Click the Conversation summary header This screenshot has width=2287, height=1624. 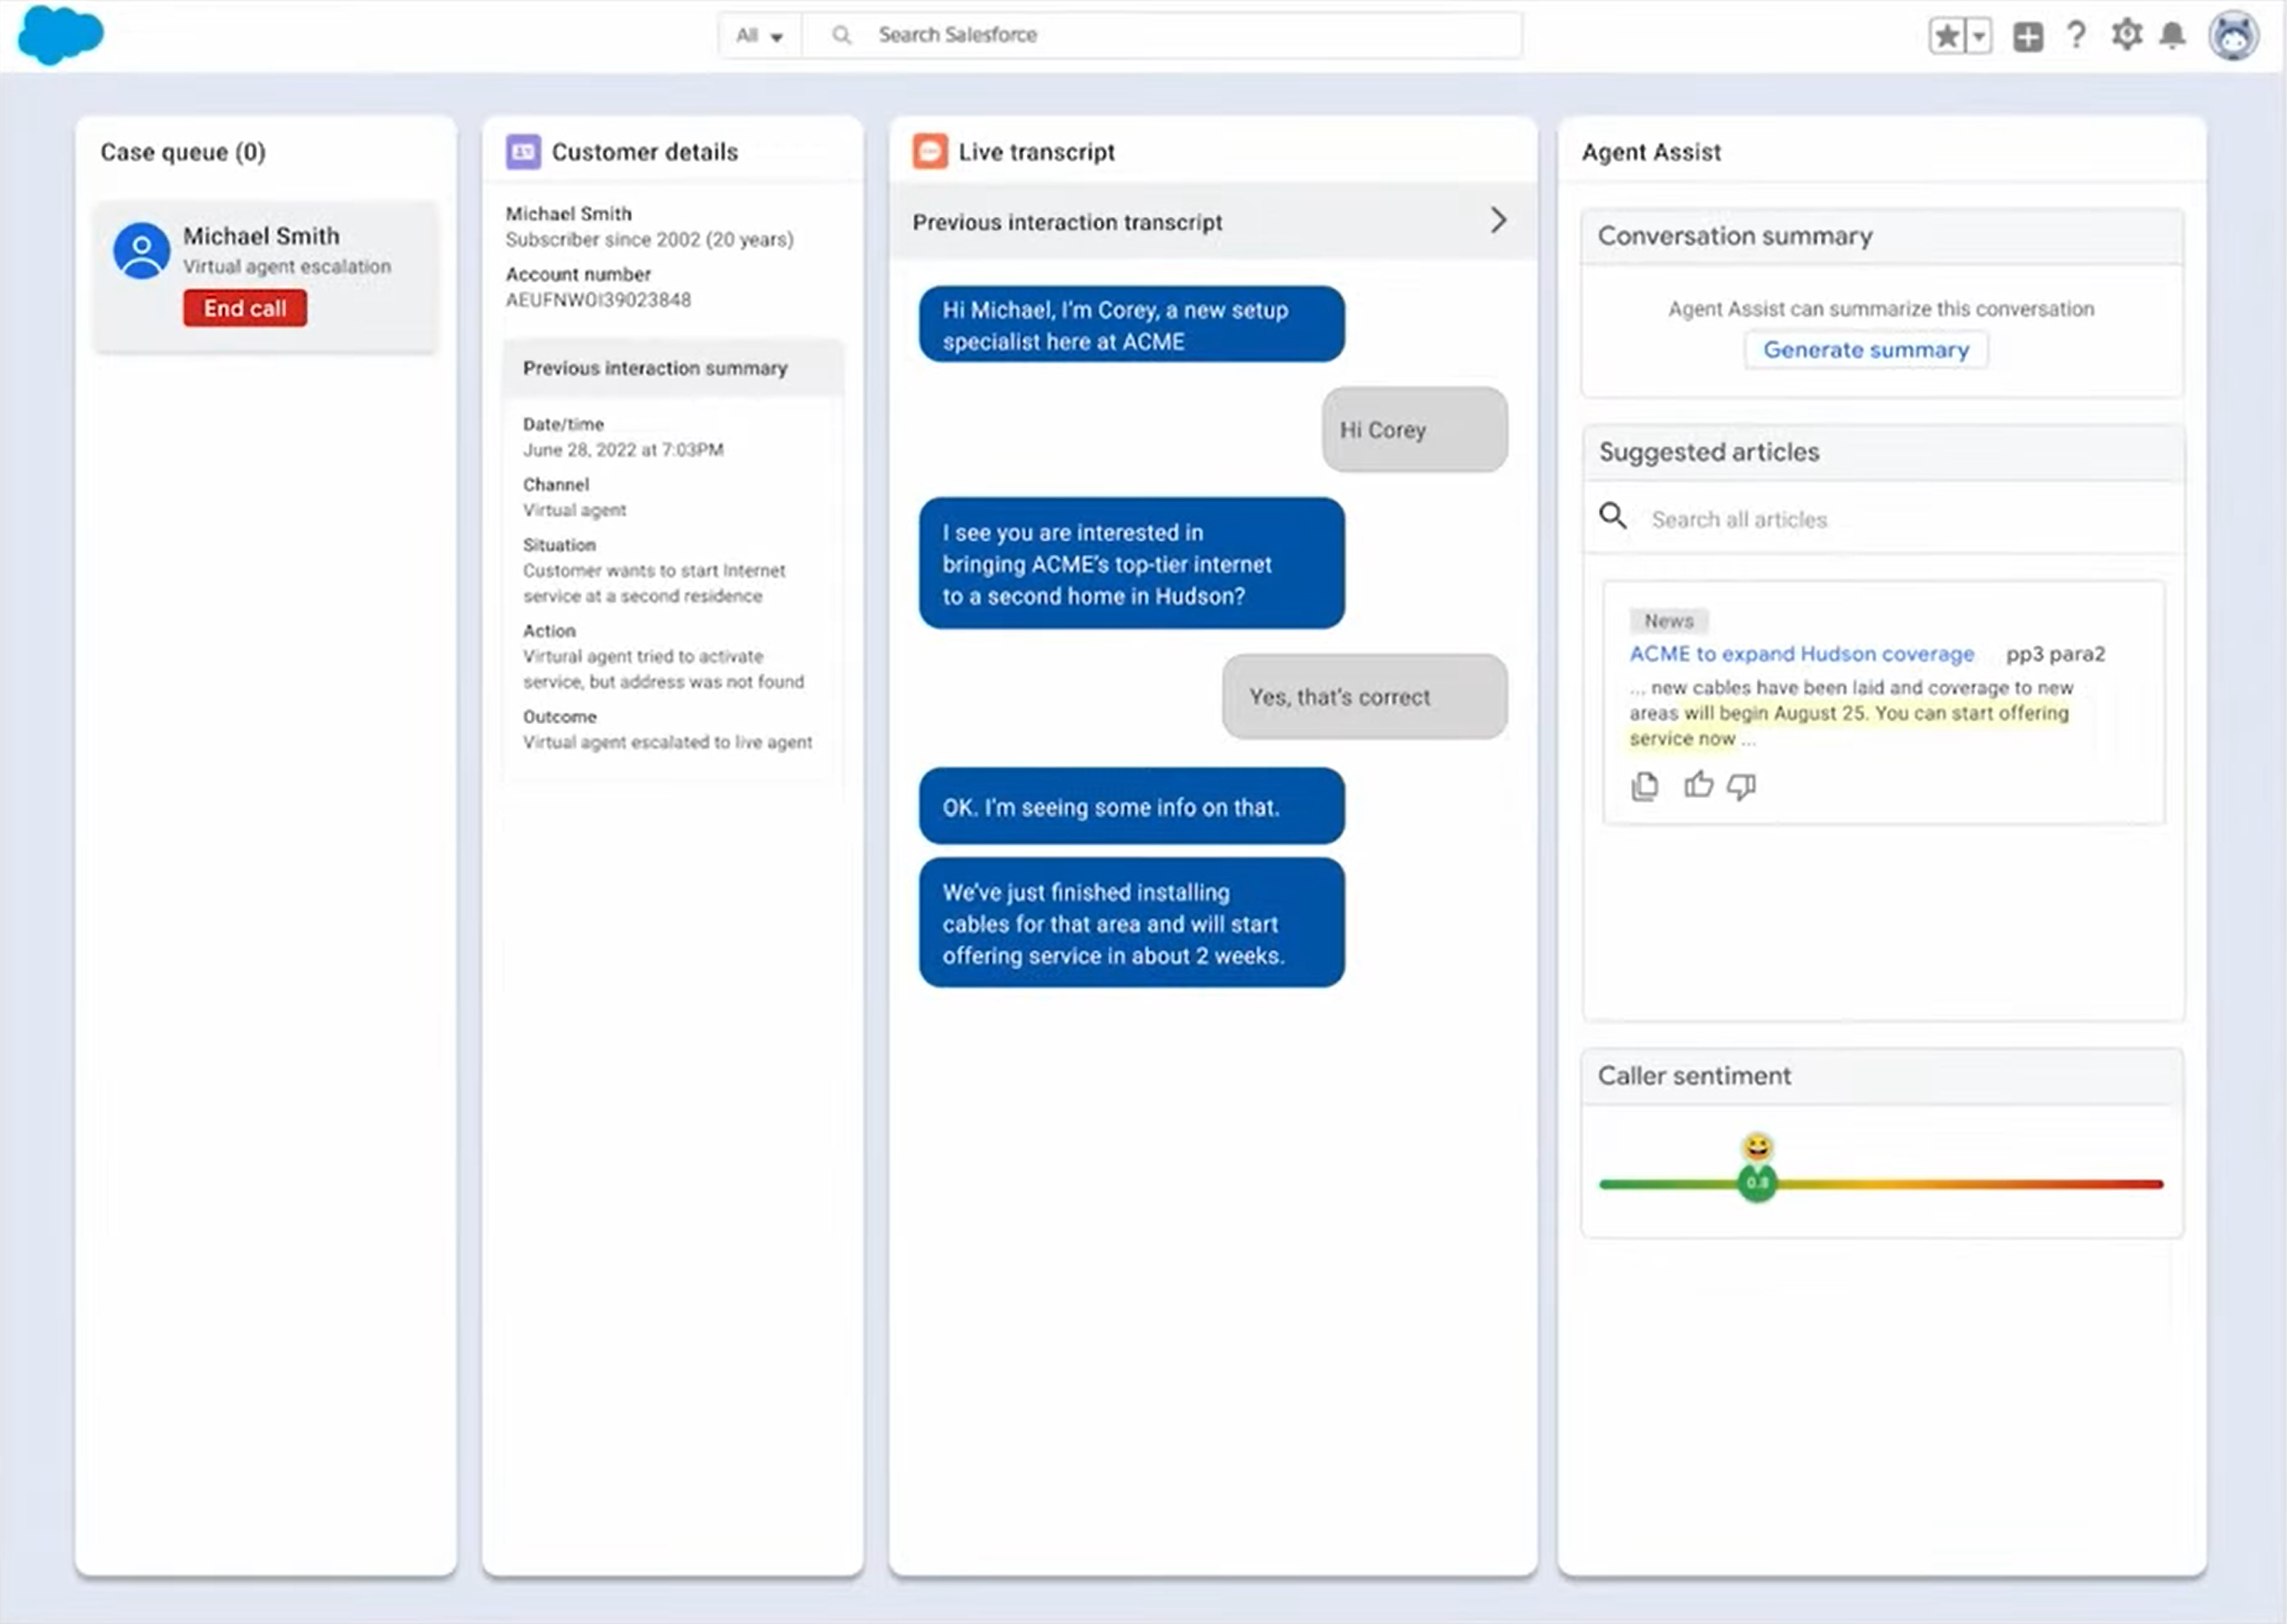coord(1881,236)
